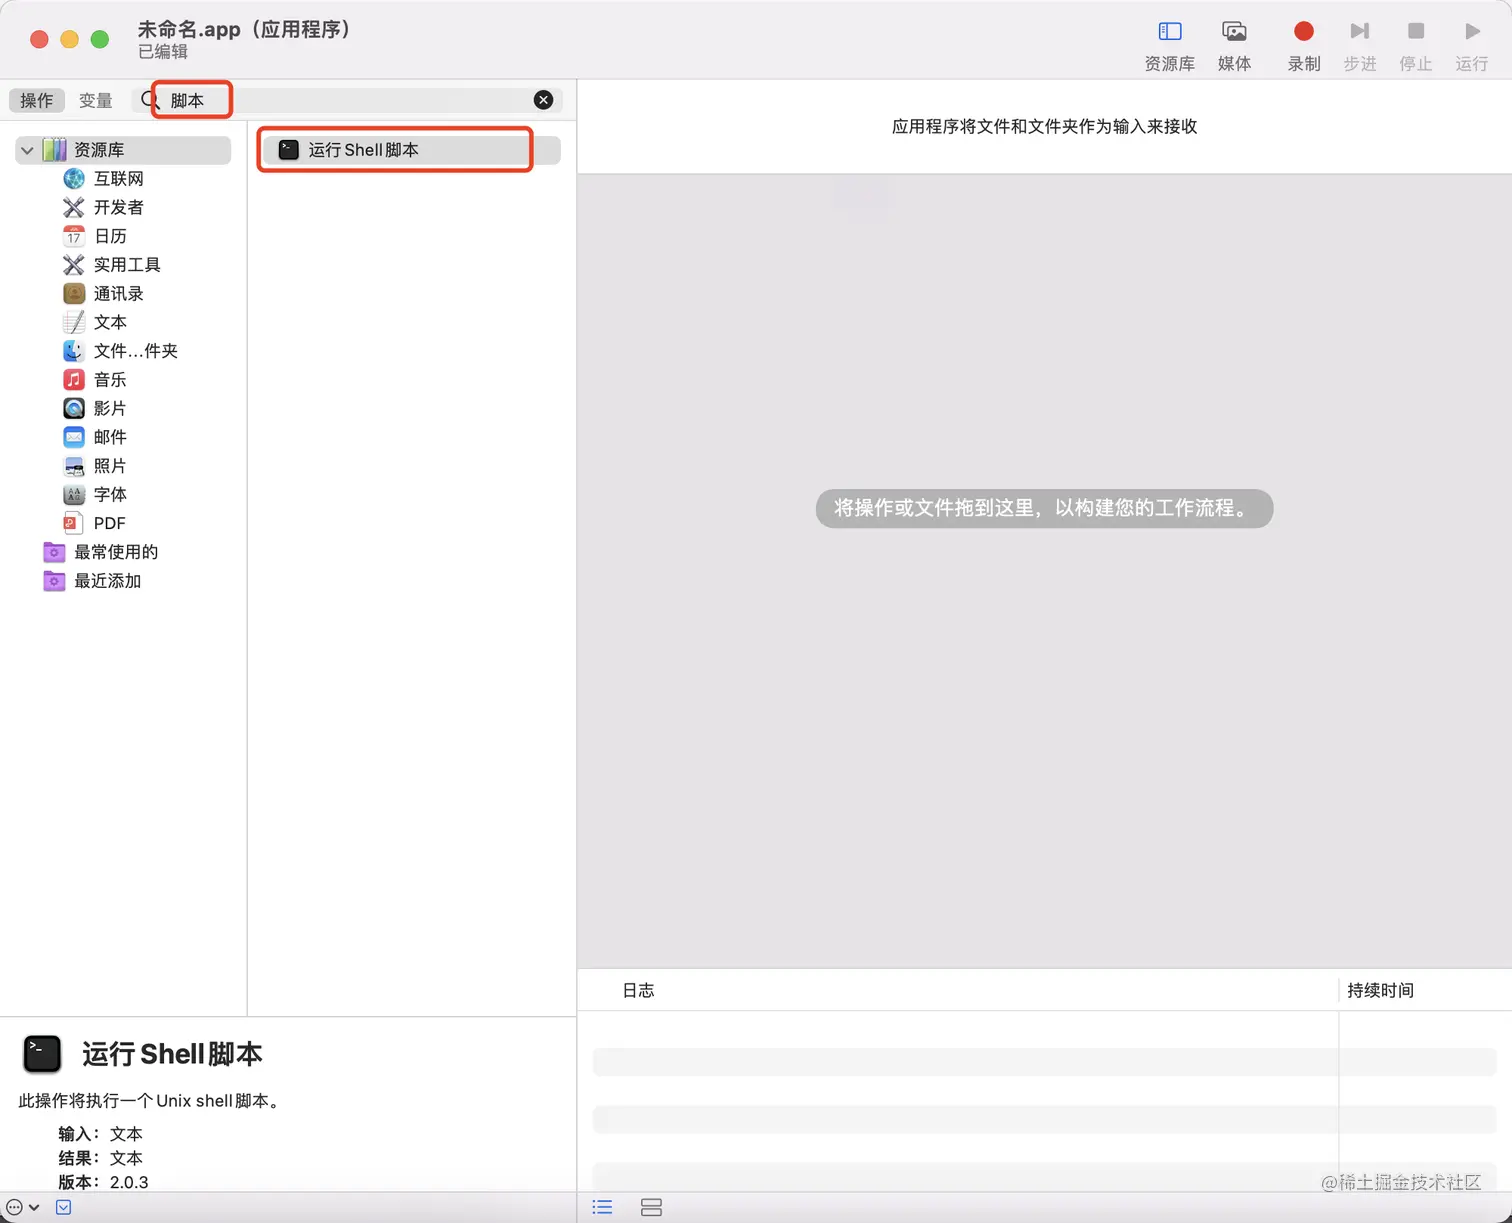
Task: Clear the search field text
Action: pos(543,100)
